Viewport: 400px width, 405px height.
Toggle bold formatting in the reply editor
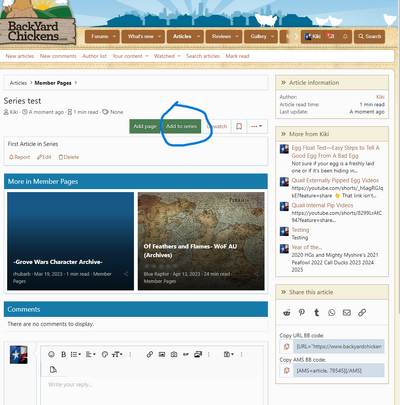pyautogui.click(x=63, y=354)
